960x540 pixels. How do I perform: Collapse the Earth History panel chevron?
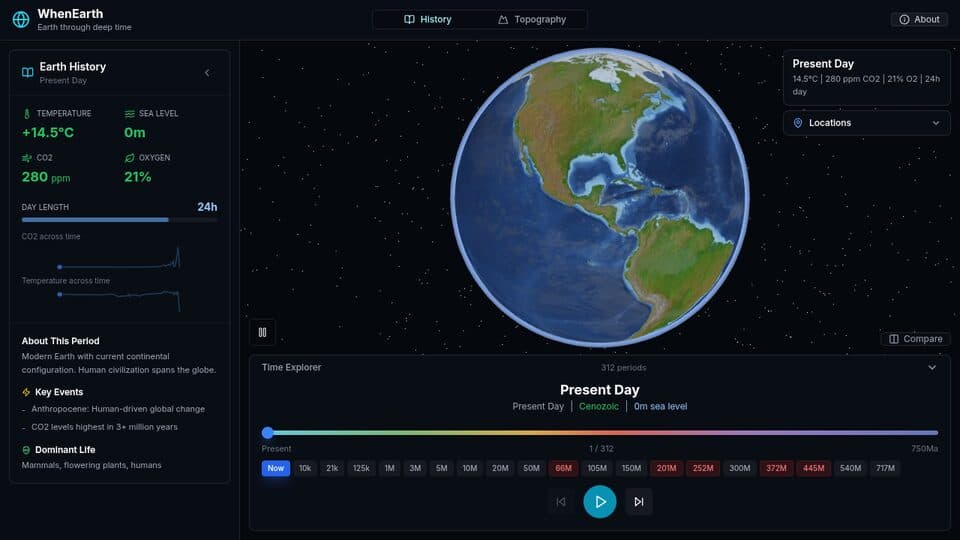coord(207,73)
